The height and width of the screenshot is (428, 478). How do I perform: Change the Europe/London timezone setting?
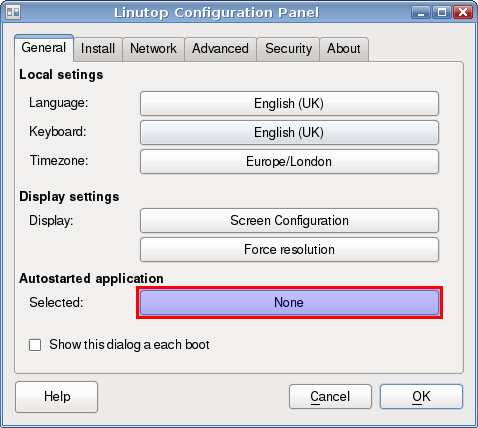289,162
